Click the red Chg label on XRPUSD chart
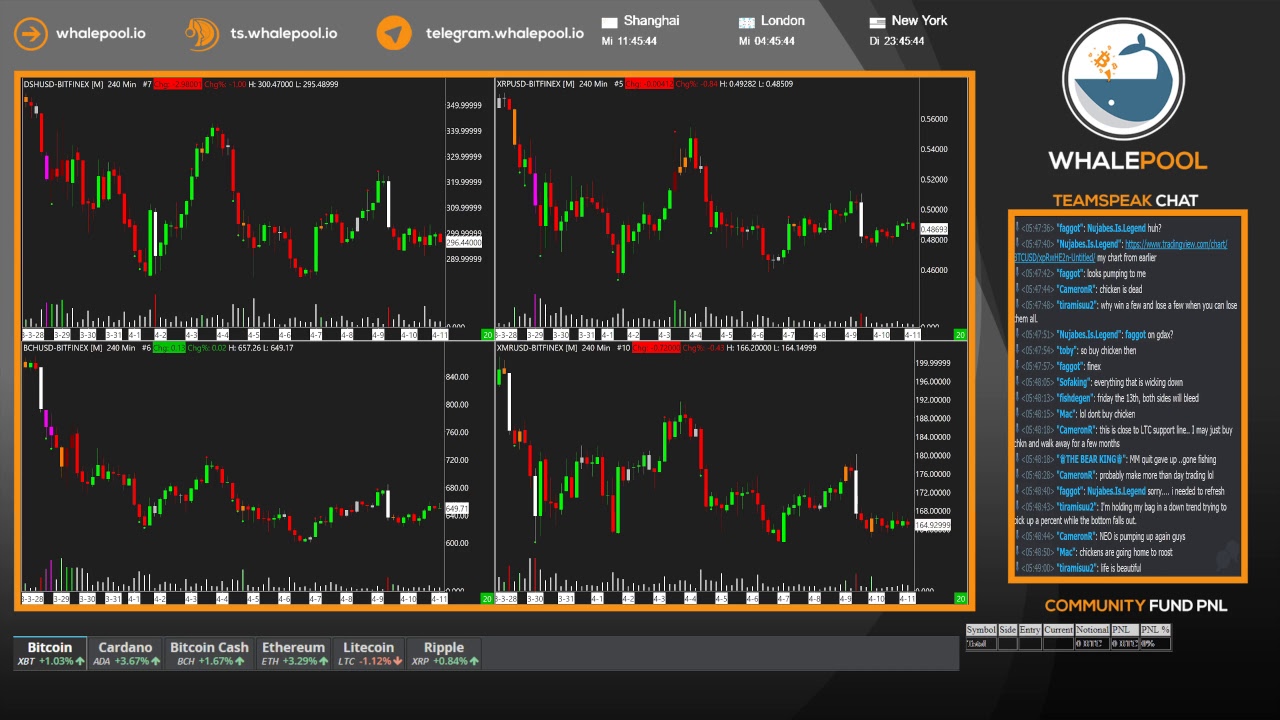 (649, 84)
